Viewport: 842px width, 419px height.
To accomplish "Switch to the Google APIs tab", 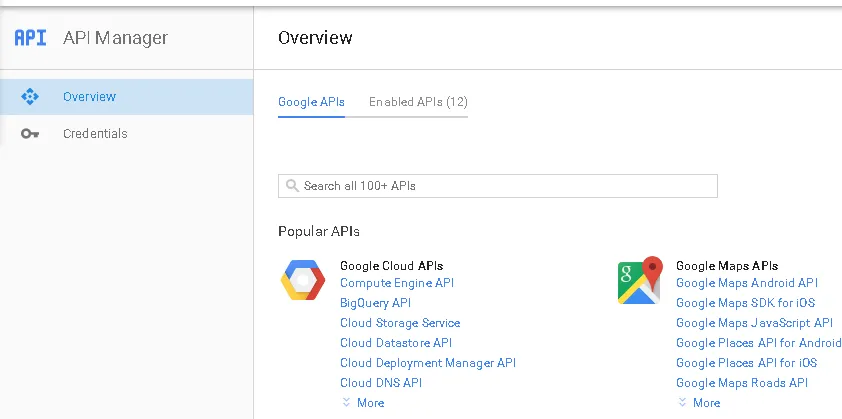I will [311, 102].
